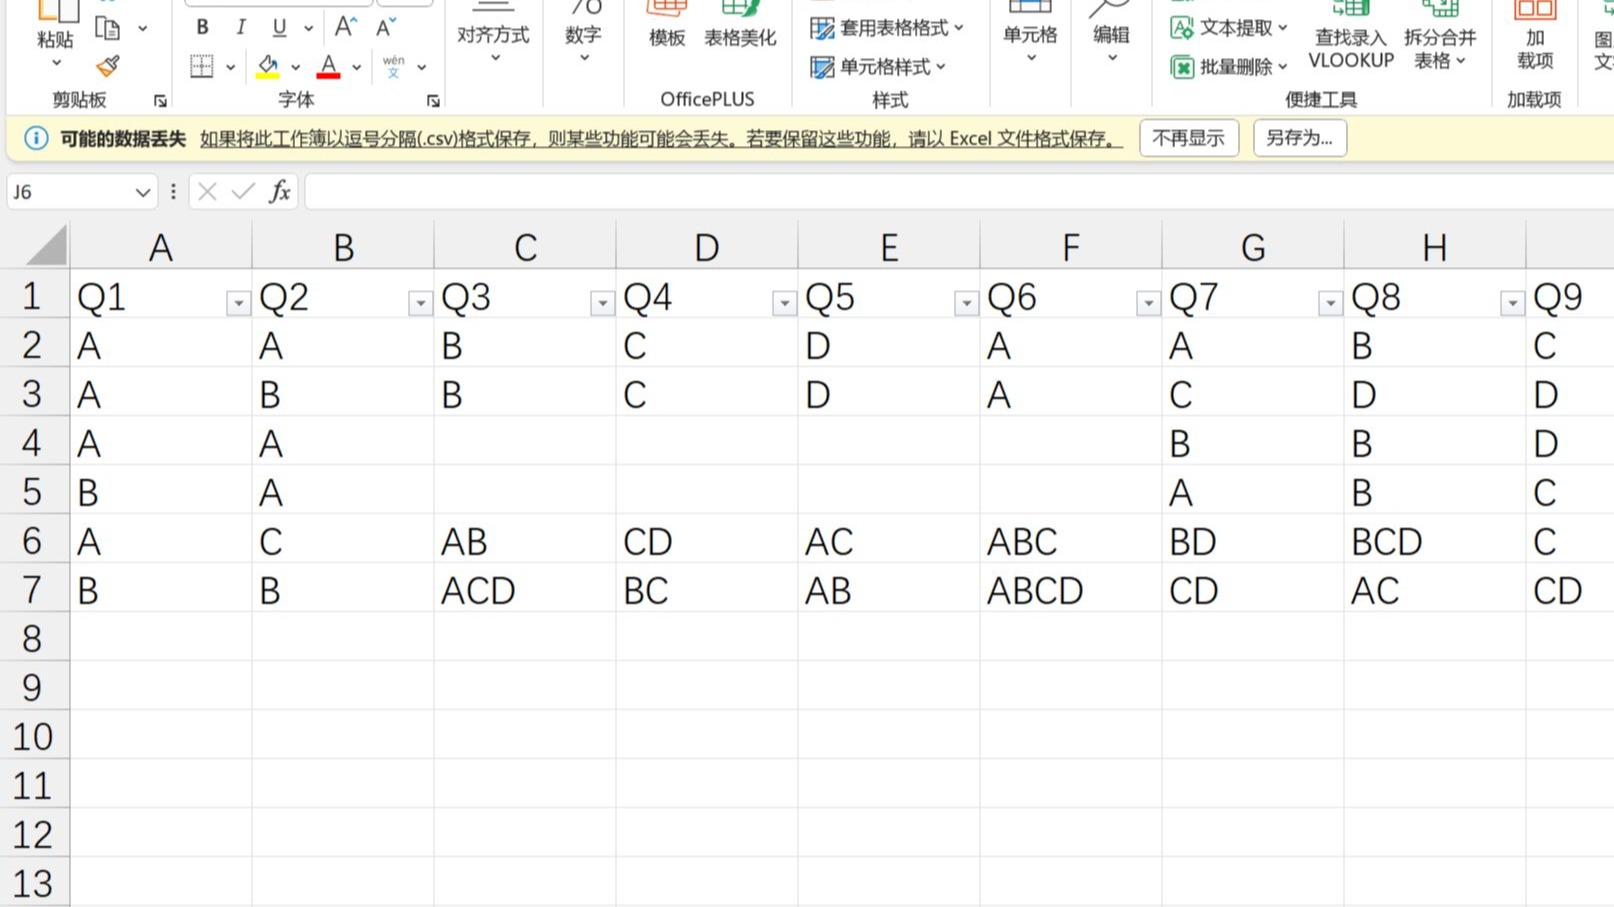
Task: Click cell containing ABCD
Action: 1070,590
